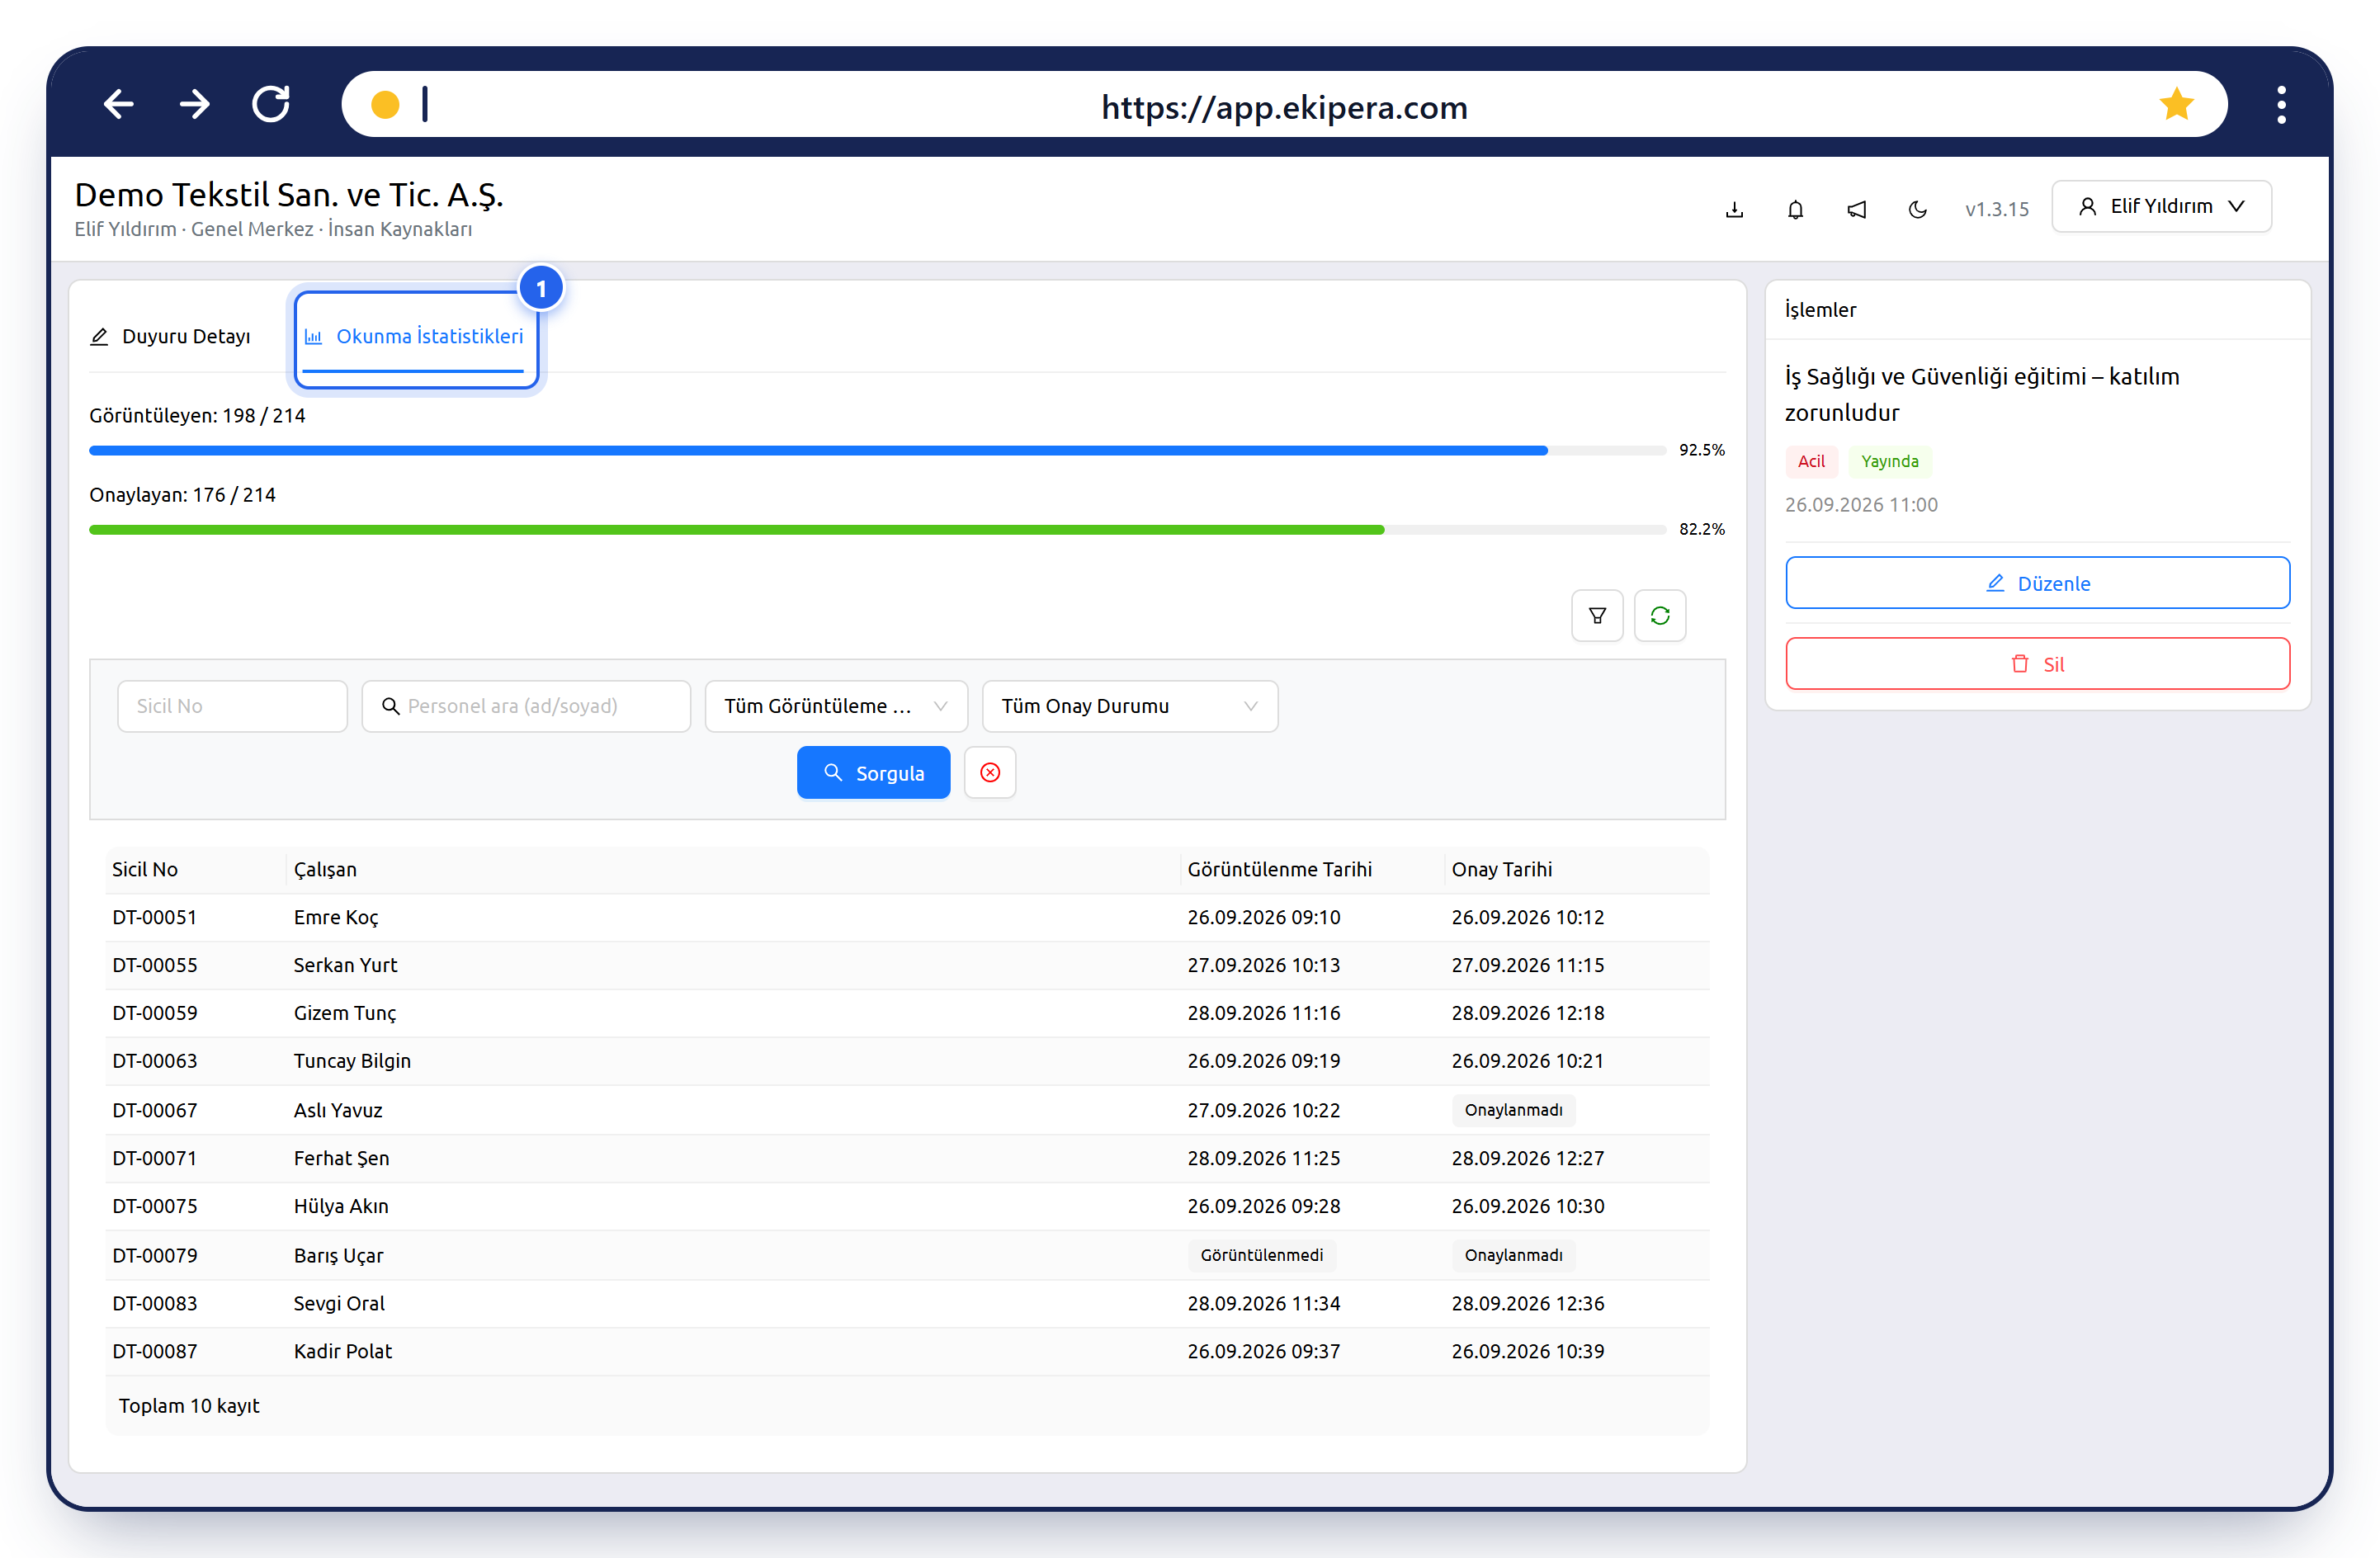Click the Gizem Tunç employee name
This screenshot has height=1558, width=2380.
point(345,1014)
